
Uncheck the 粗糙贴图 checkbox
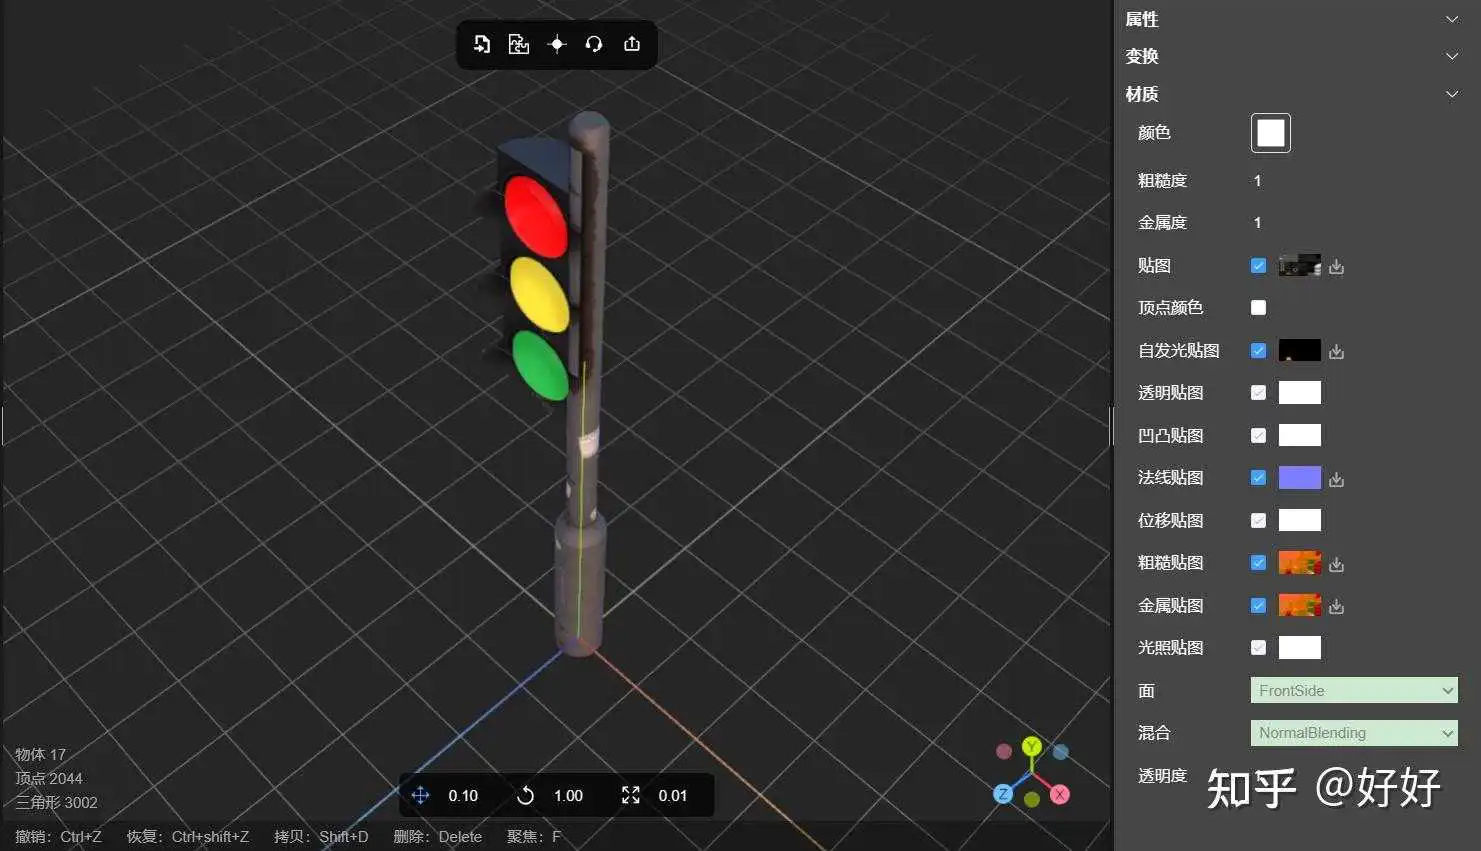1258,563
